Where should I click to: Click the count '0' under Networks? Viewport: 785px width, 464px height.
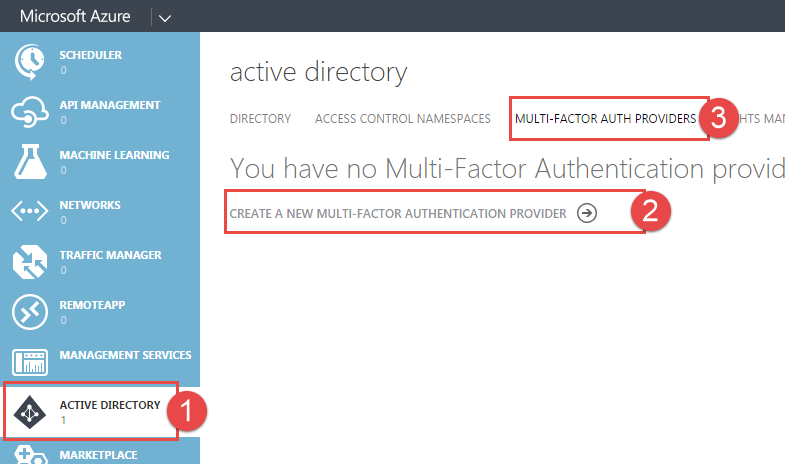(64, 220)
